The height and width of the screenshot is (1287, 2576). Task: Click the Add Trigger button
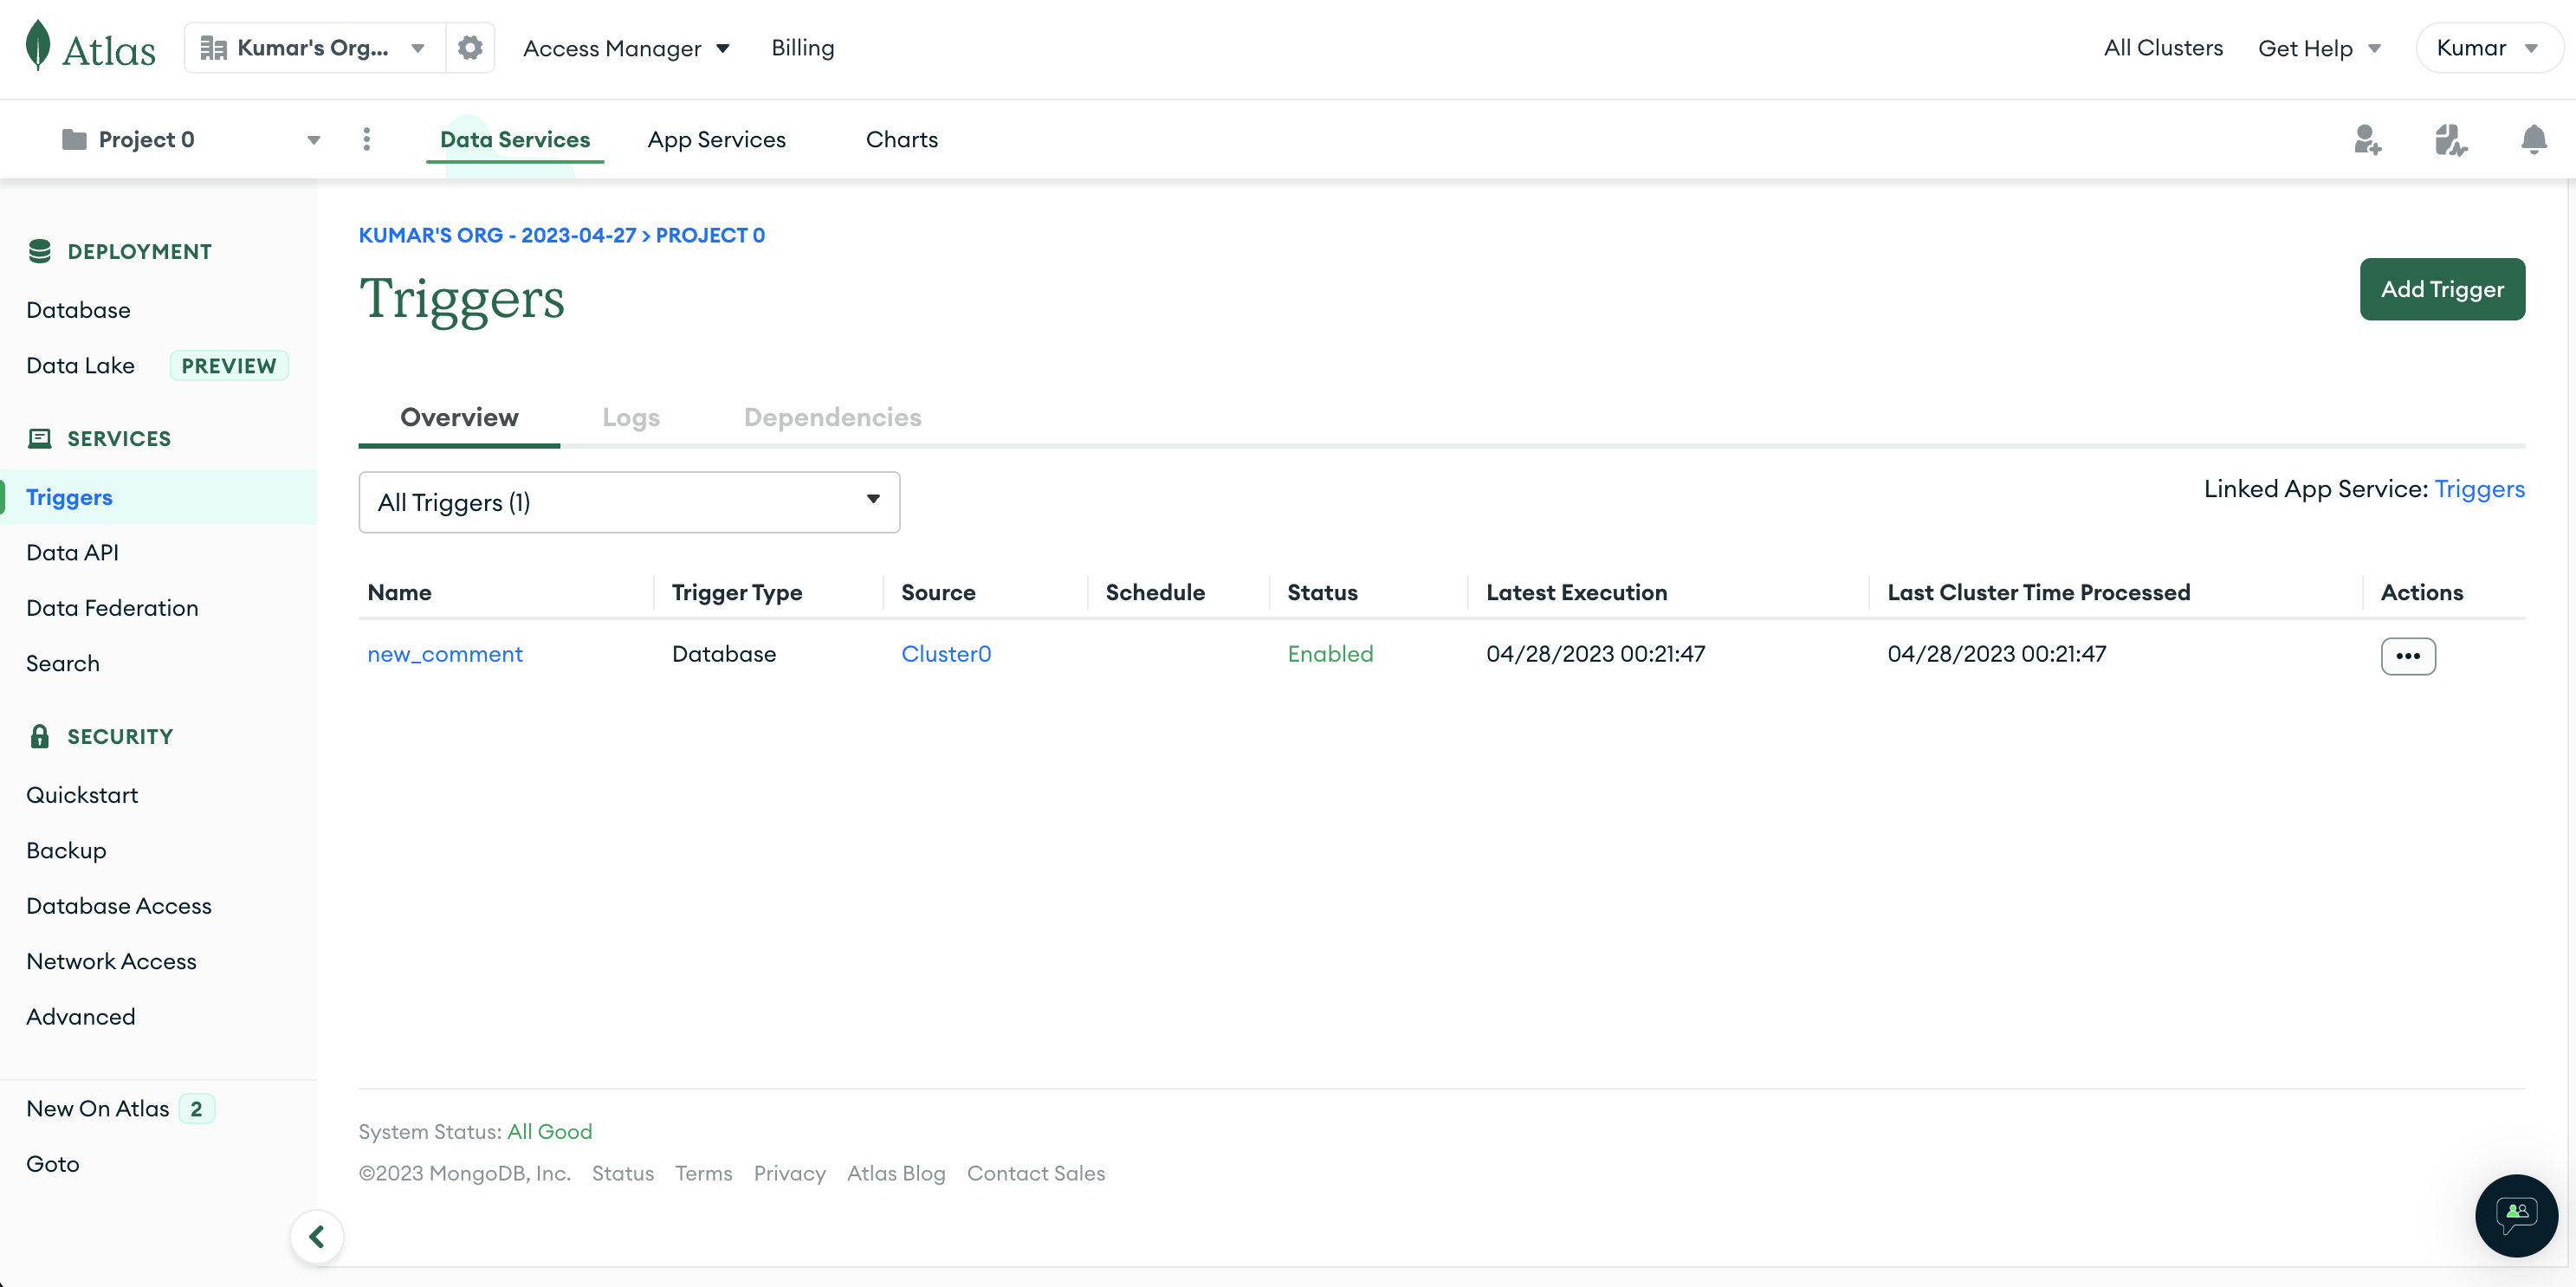click(x=2442, y=289)
